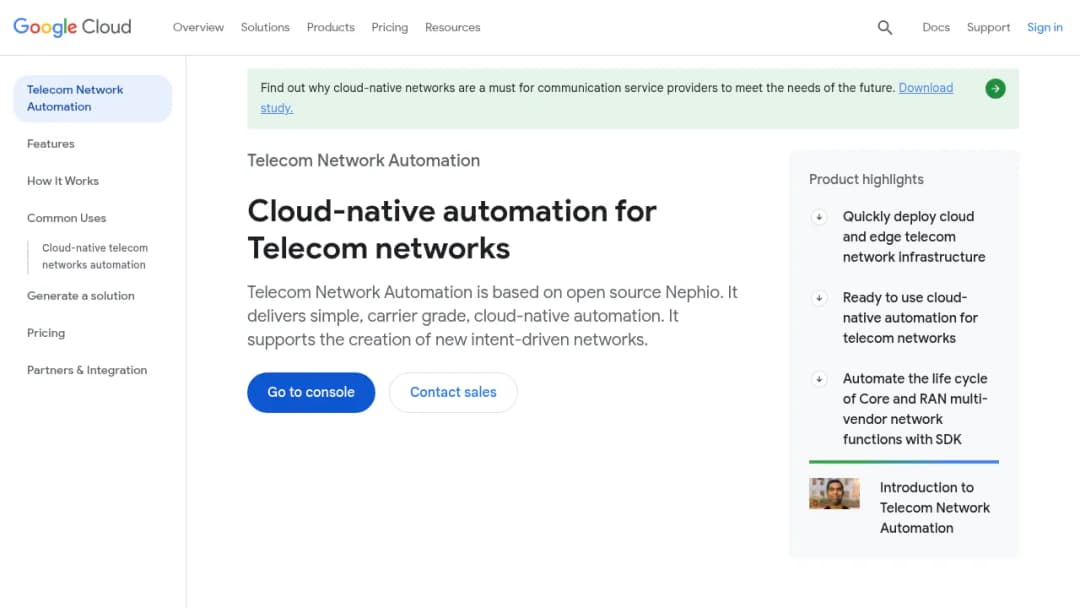Go to Docs
Image resolution: width=1080 pixels, height=608 pixels.
(x=936, y=27)
